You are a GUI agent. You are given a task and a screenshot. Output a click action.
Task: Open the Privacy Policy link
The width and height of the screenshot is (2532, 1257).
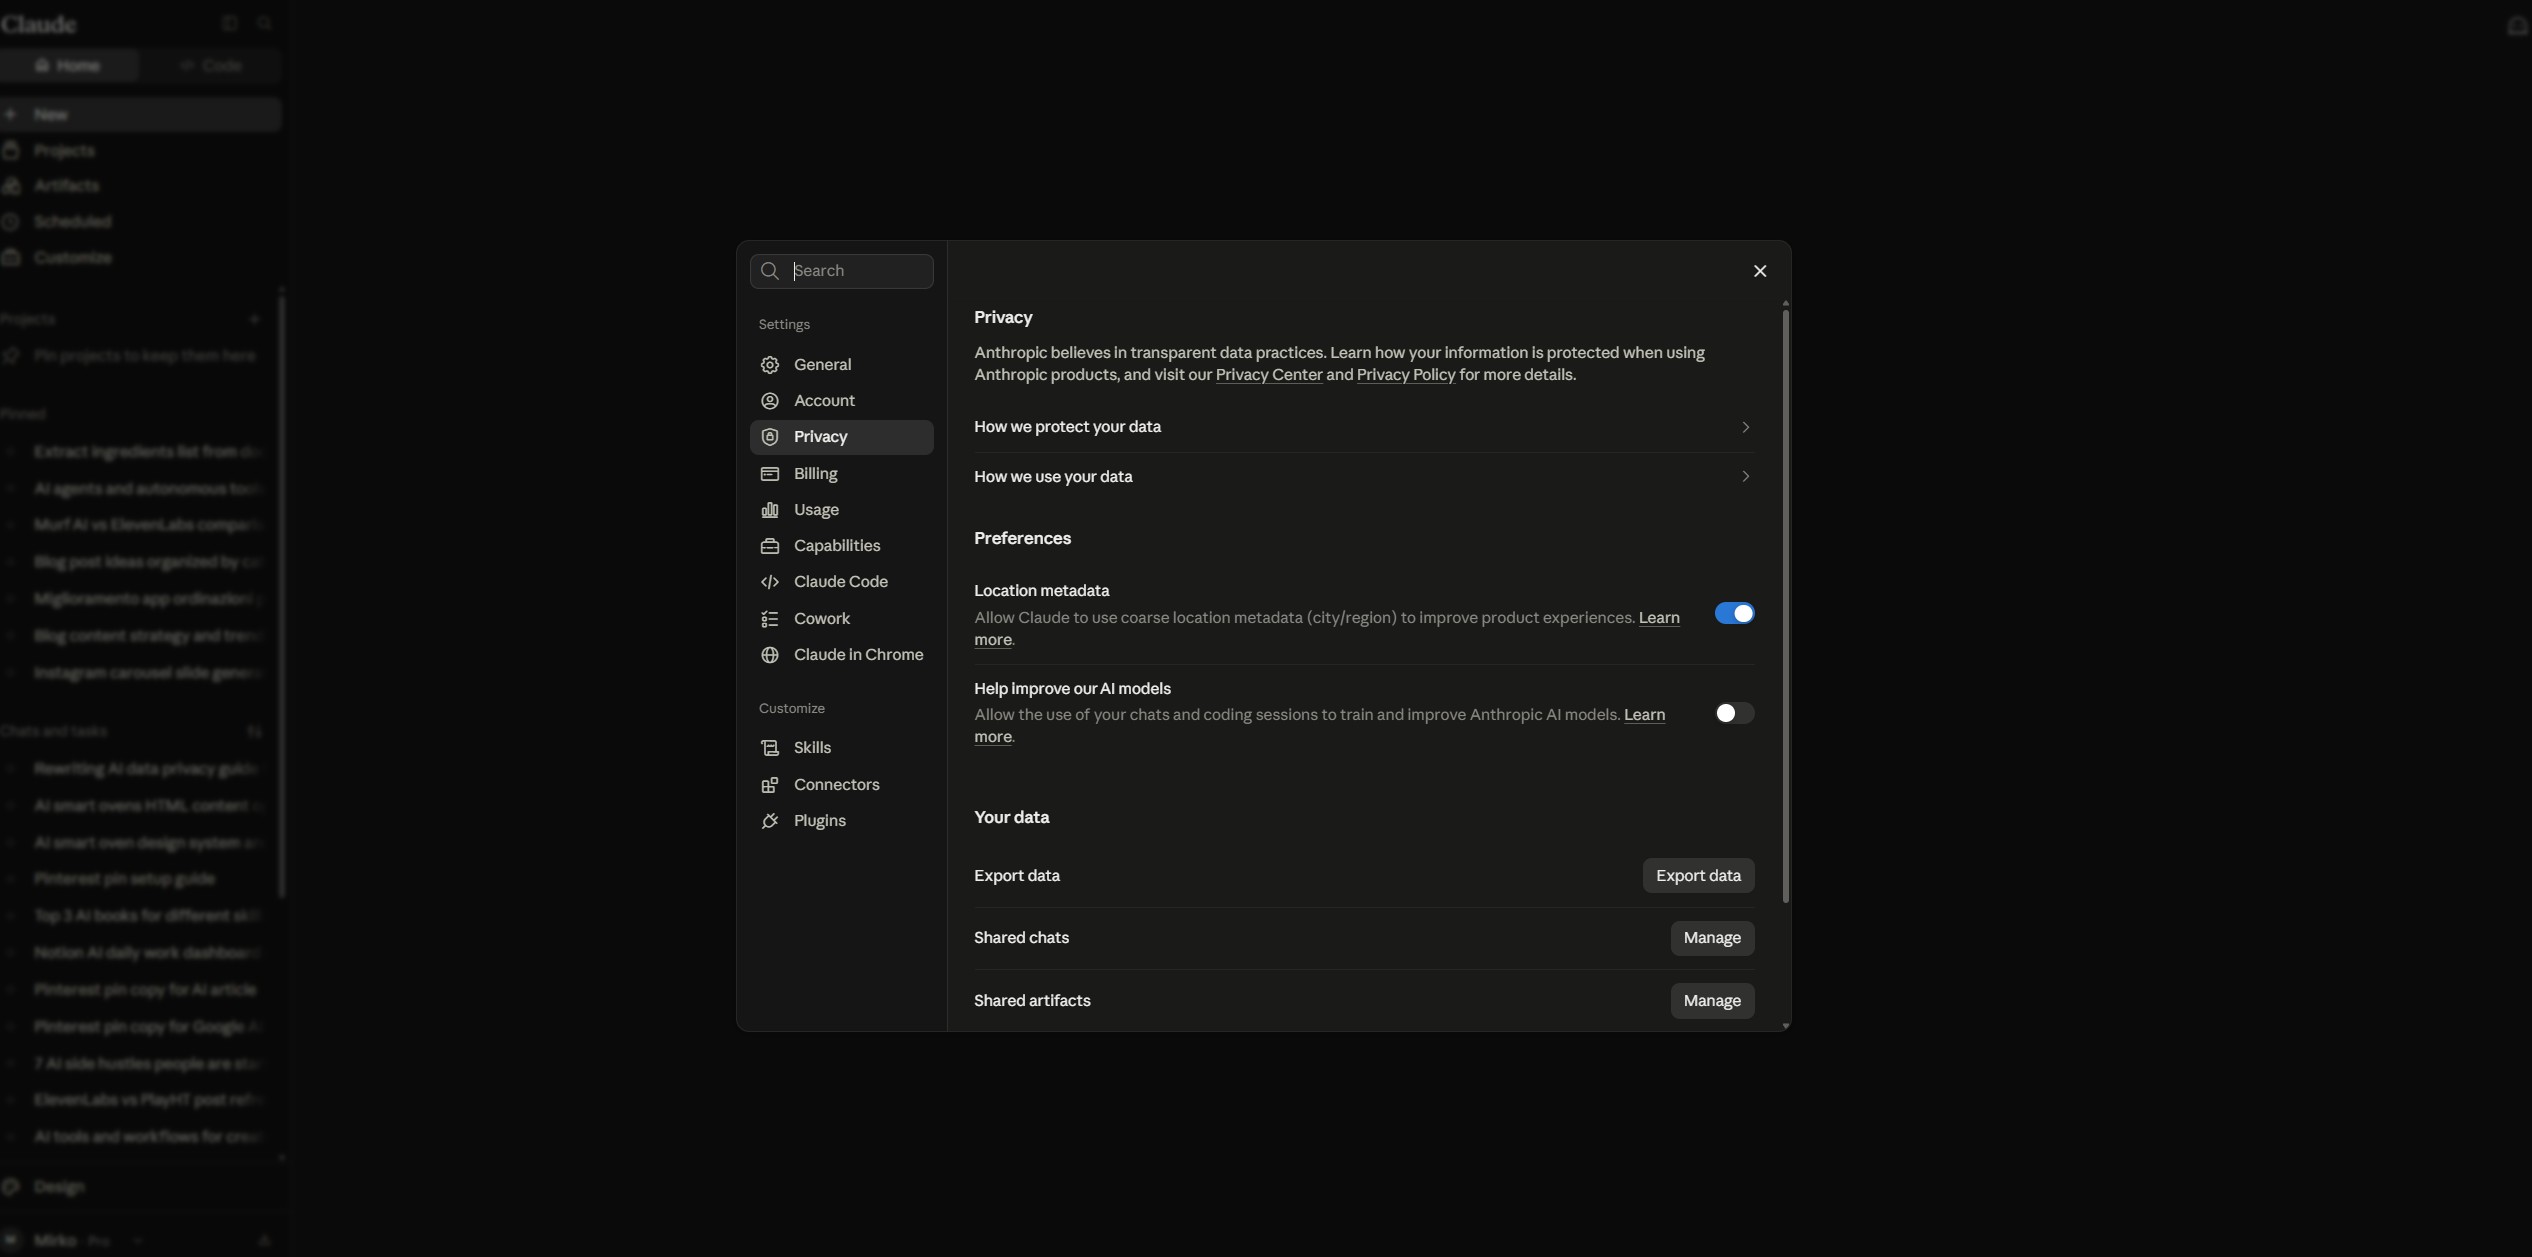pyautogui.click(x=1405, y=375)
